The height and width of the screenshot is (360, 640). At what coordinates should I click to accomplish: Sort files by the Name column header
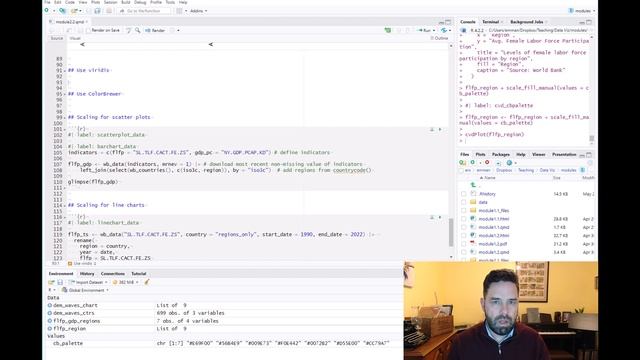pos(490,178)
